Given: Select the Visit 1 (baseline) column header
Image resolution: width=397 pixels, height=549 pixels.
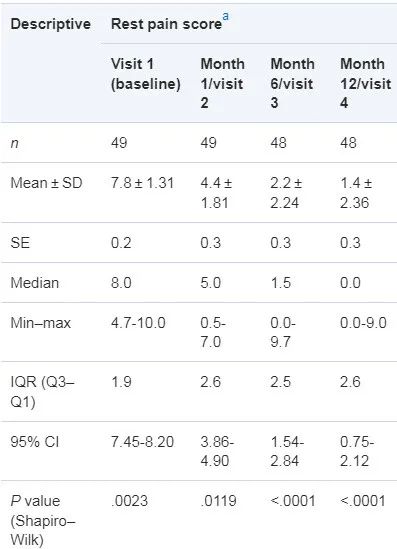Looking at the screenshot, I should 146,74.
